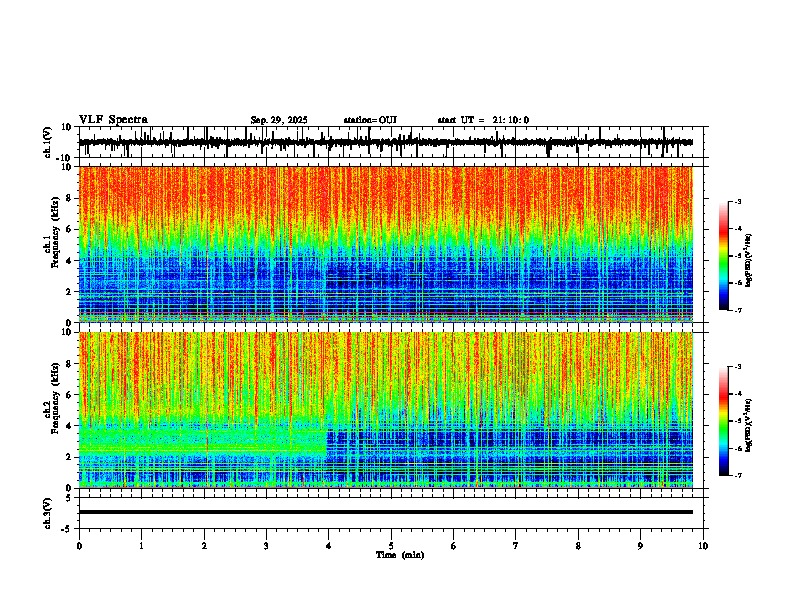The width and height of the screenshot is (792, 612).
Task: Click the ch.2 colorbar 'log(PSD)' label
Action: 748,426
